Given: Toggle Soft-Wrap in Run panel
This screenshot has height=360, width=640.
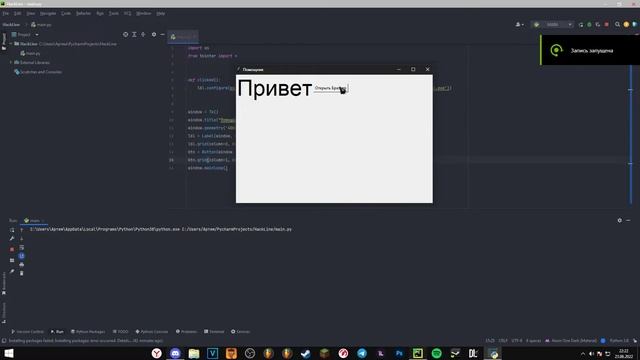Looking at the screenshot, I should (x=22, y=247).
